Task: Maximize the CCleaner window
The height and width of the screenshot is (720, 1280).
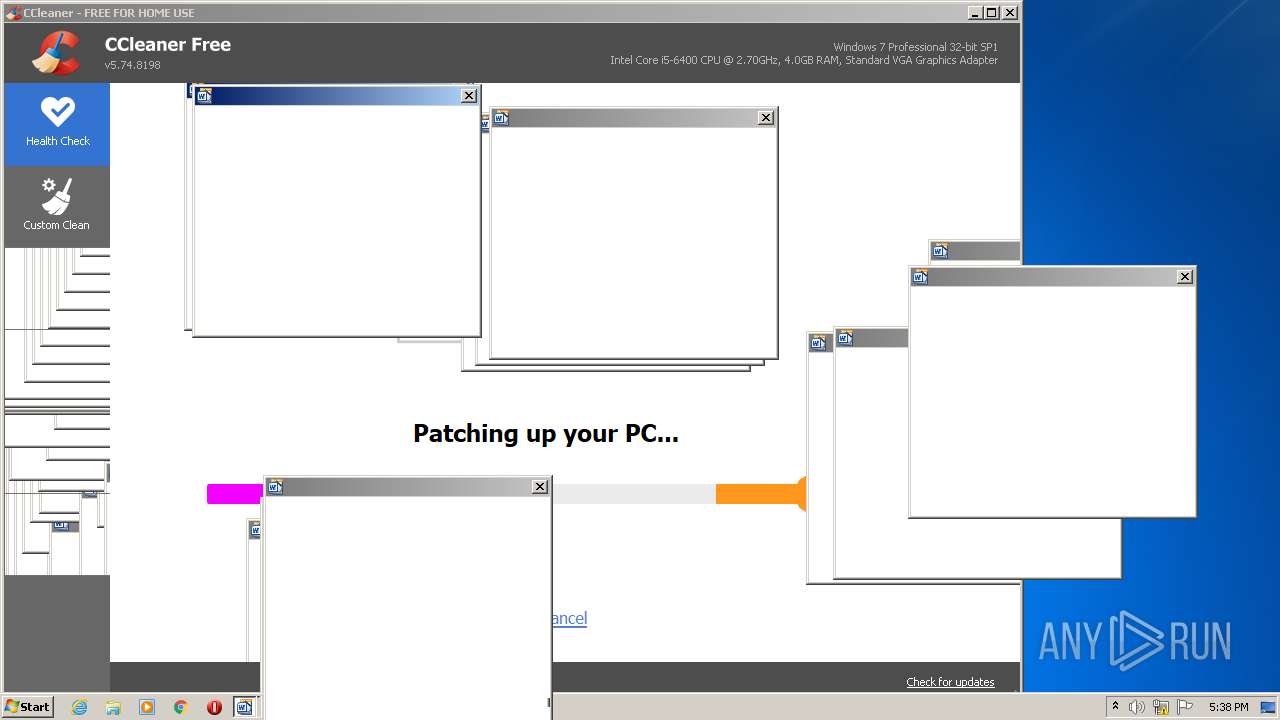Action: coord(992,13)
